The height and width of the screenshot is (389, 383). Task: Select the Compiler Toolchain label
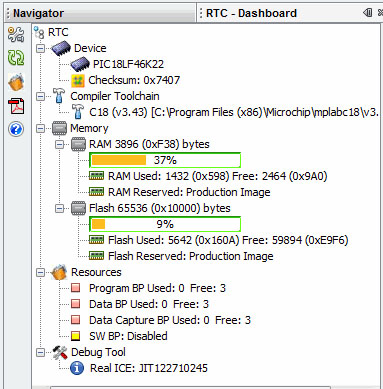click(115, 96)
